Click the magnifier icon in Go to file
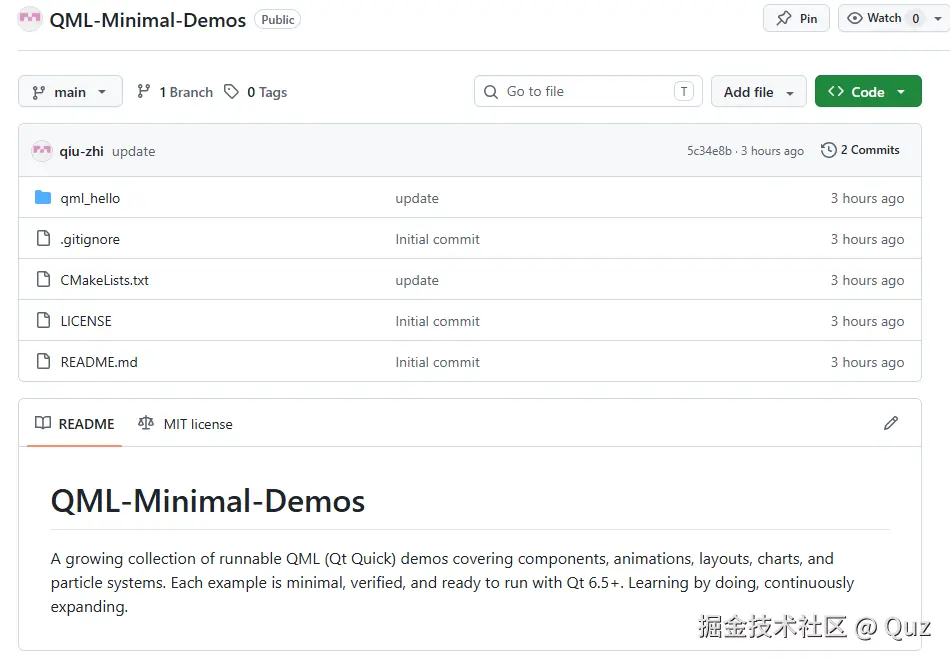The image size is (950, 660). tap(491, 92)
